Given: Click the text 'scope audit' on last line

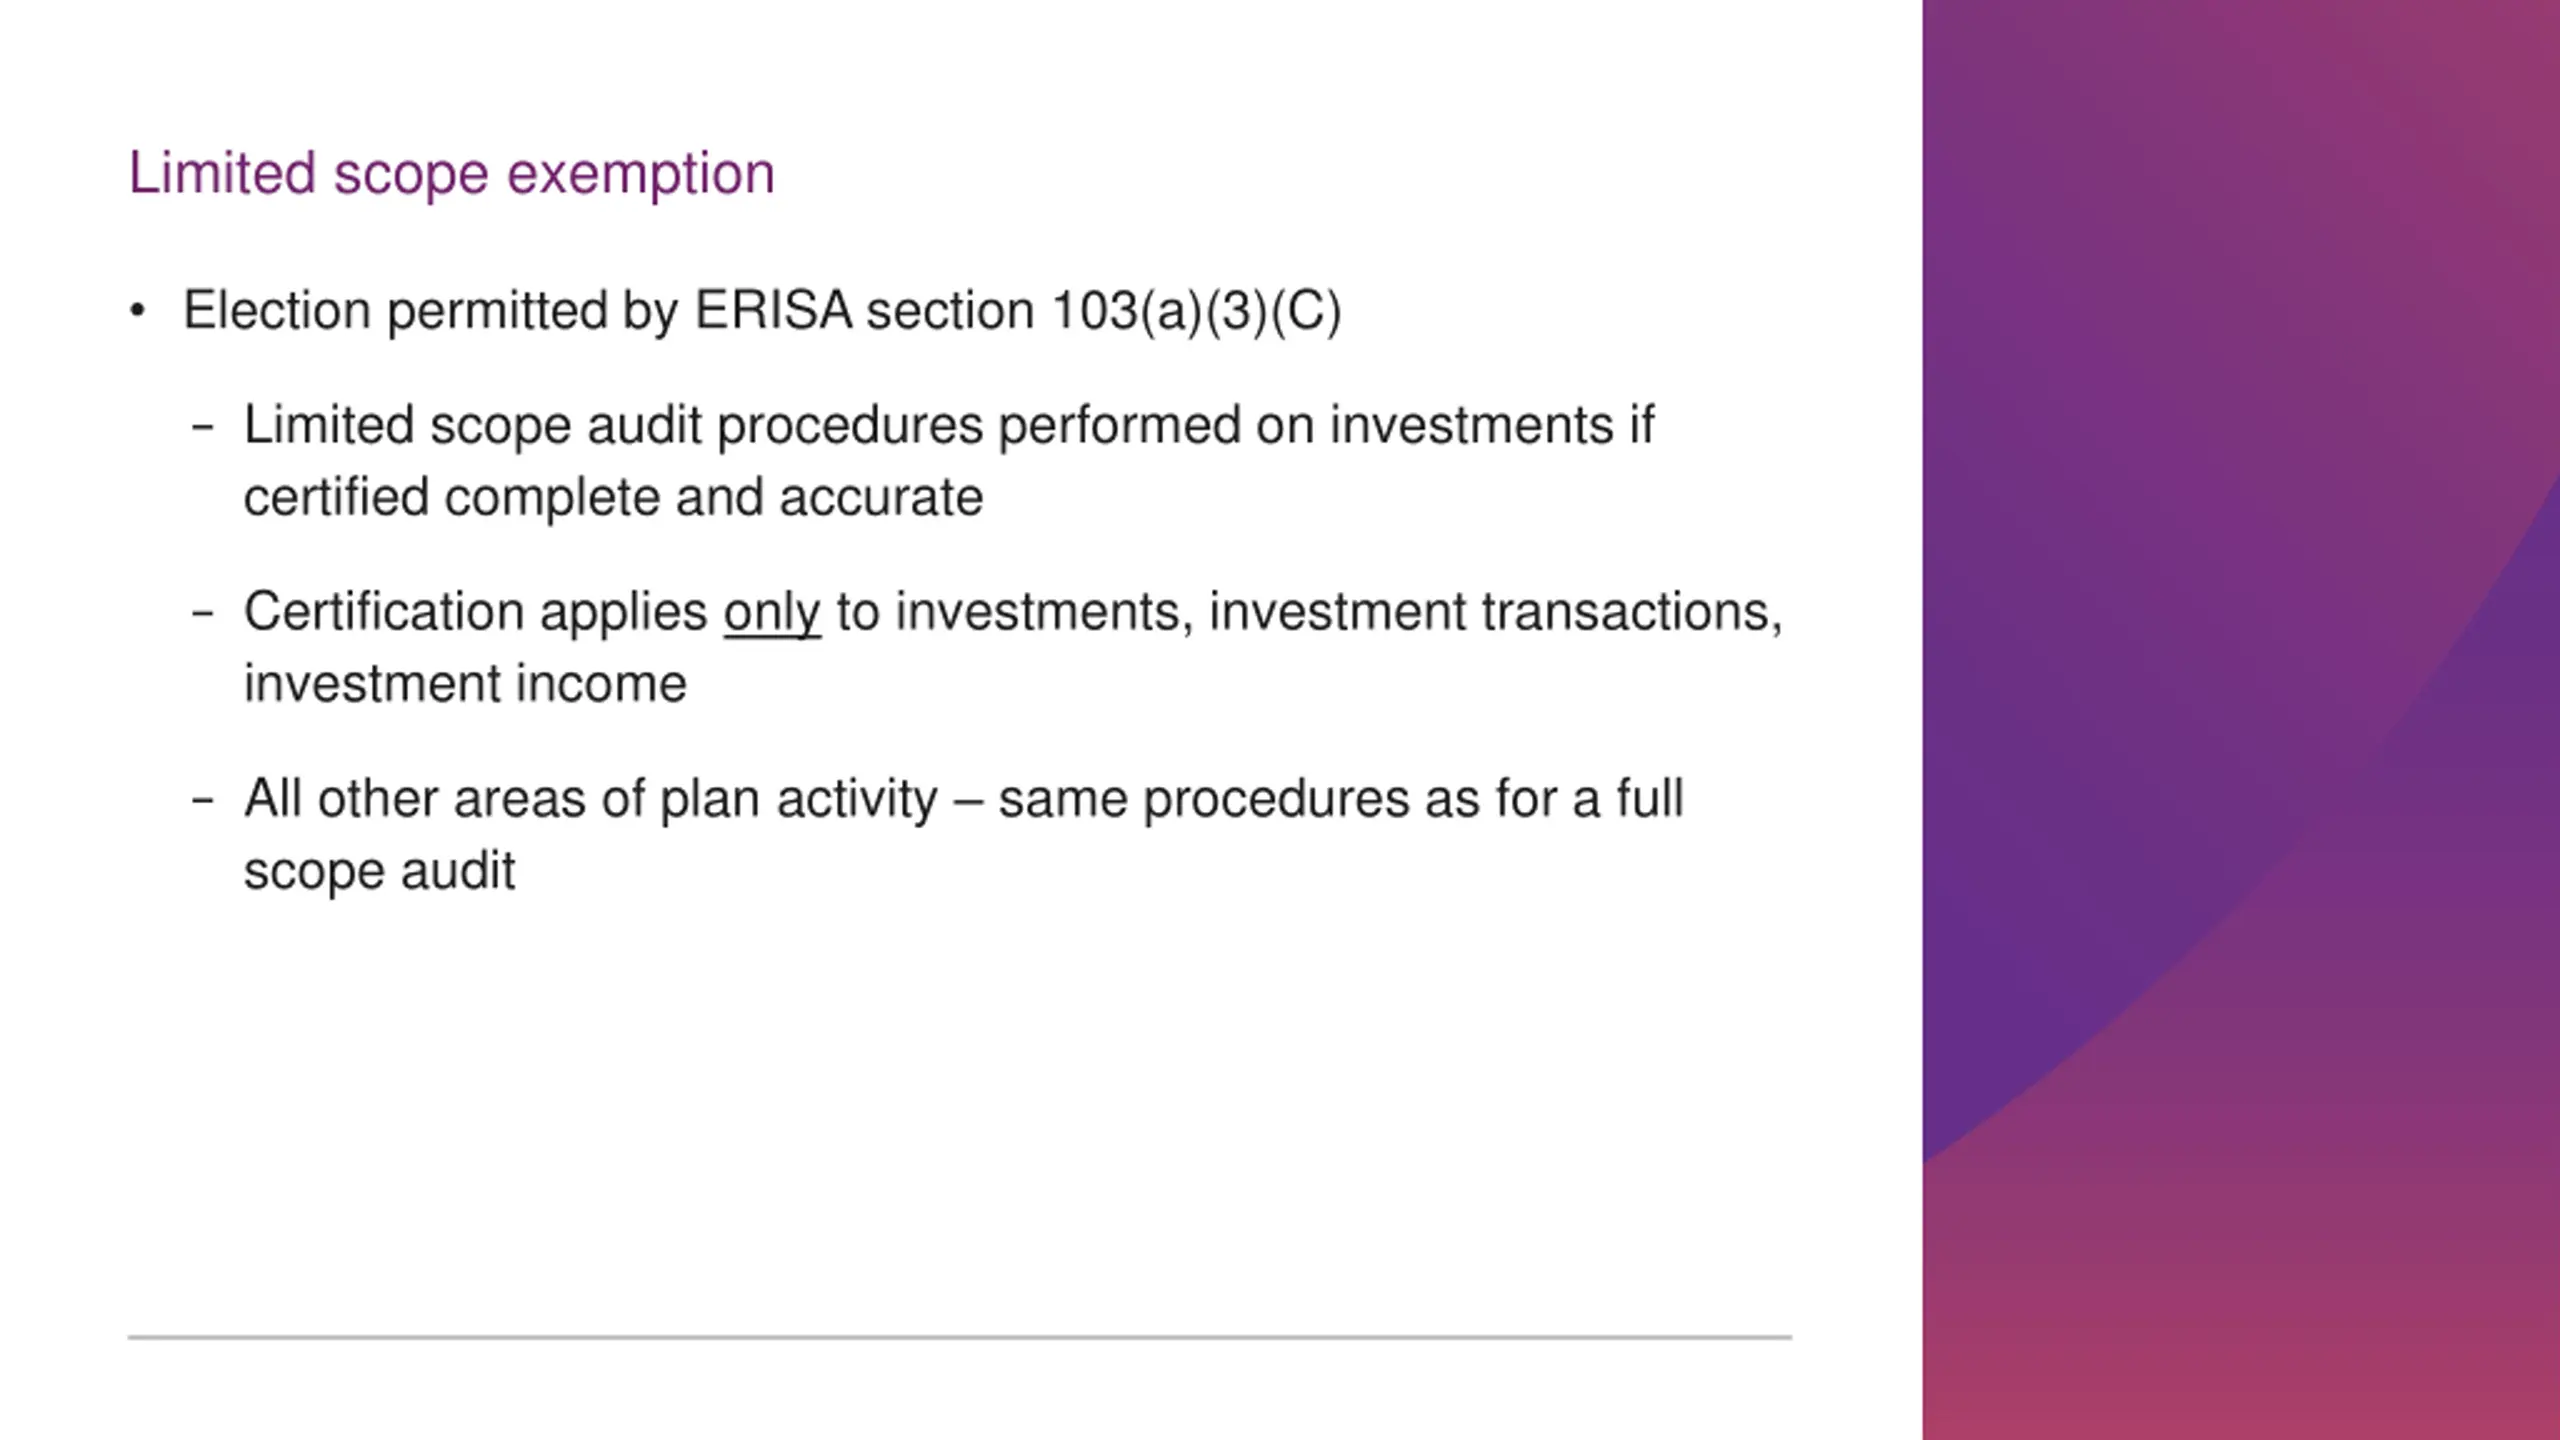Looking at the screenshot, I should point(380,871).
